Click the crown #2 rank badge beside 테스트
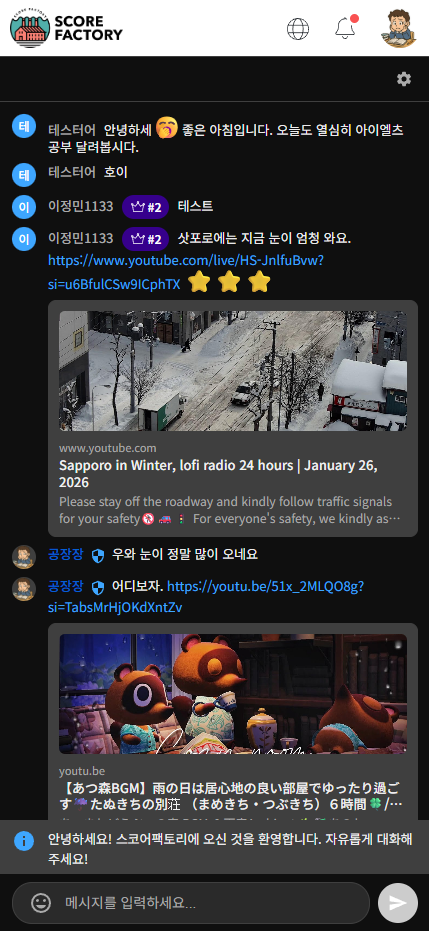Viewport: 429px width, 931px height. [145, 207]
